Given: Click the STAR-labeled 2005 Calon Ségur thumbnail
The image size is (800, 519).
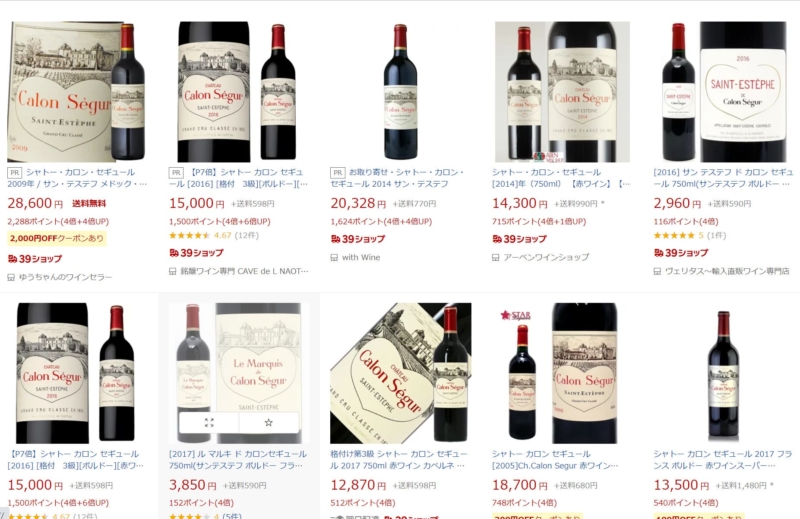Looking at the screenshot, I should (x=561, y=373).
